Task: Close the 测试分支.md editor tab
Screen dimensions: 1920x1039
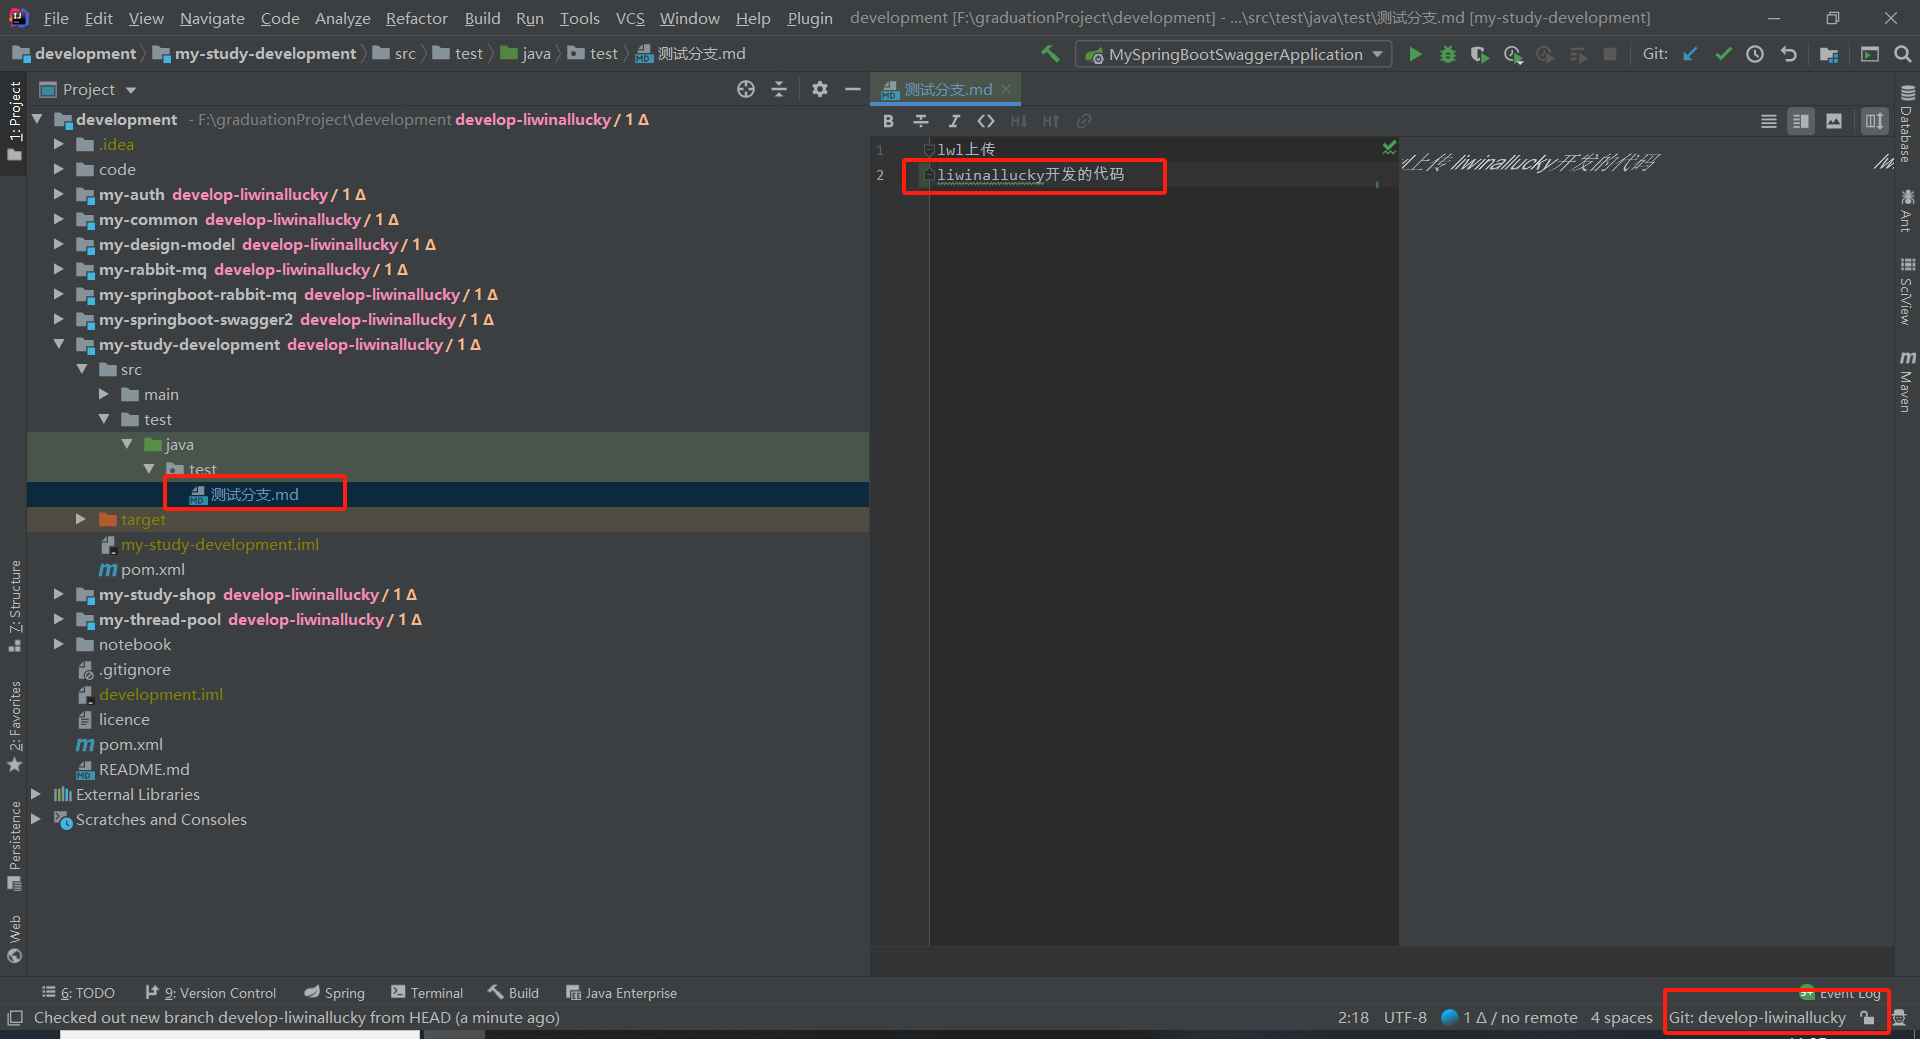Action: [1006, 89]
